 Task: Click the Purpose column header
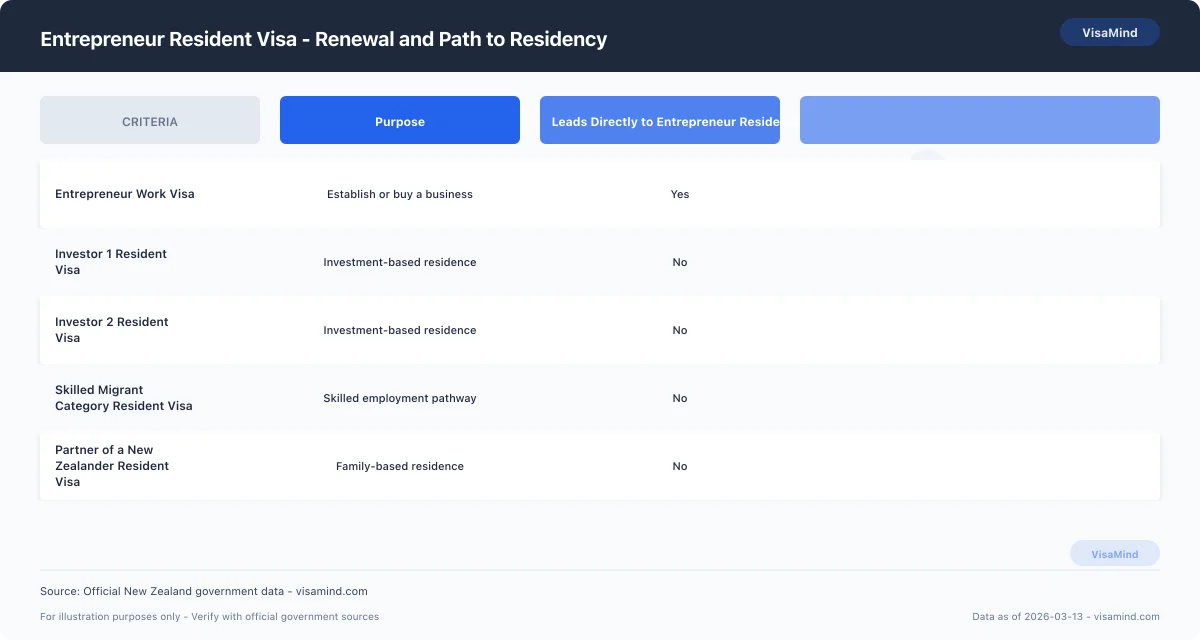click(x=399, y=120)
